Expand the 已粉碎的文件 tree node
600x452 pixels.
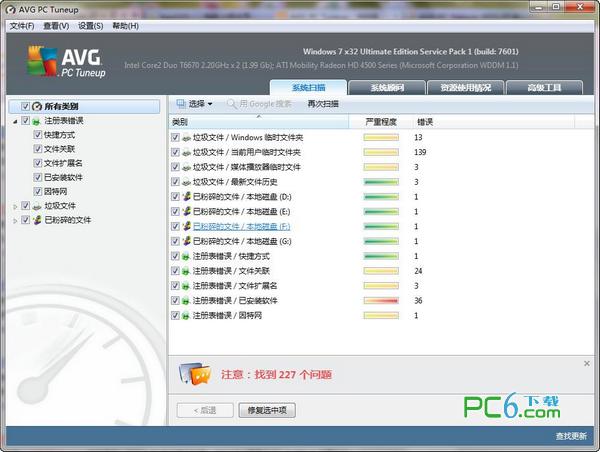pos(15,221)
